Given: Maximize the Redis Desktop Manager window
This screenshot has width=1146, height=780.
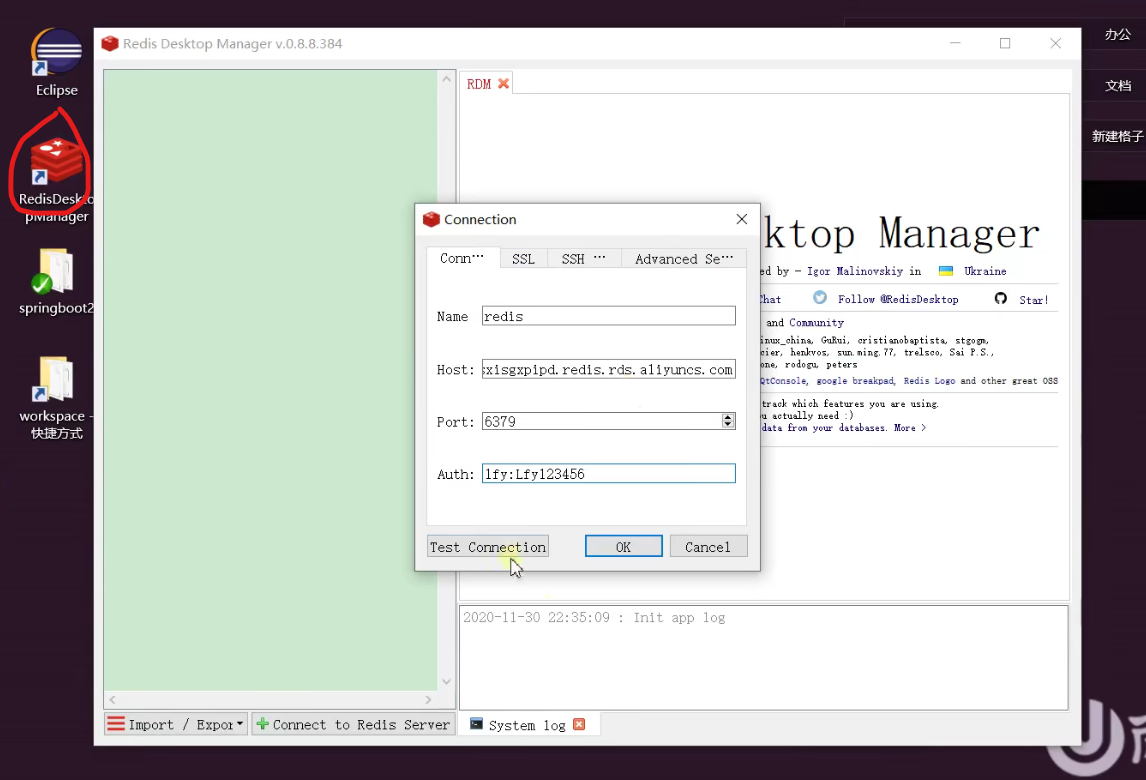Looking at the screenshot, I should tap(1005, 44).
